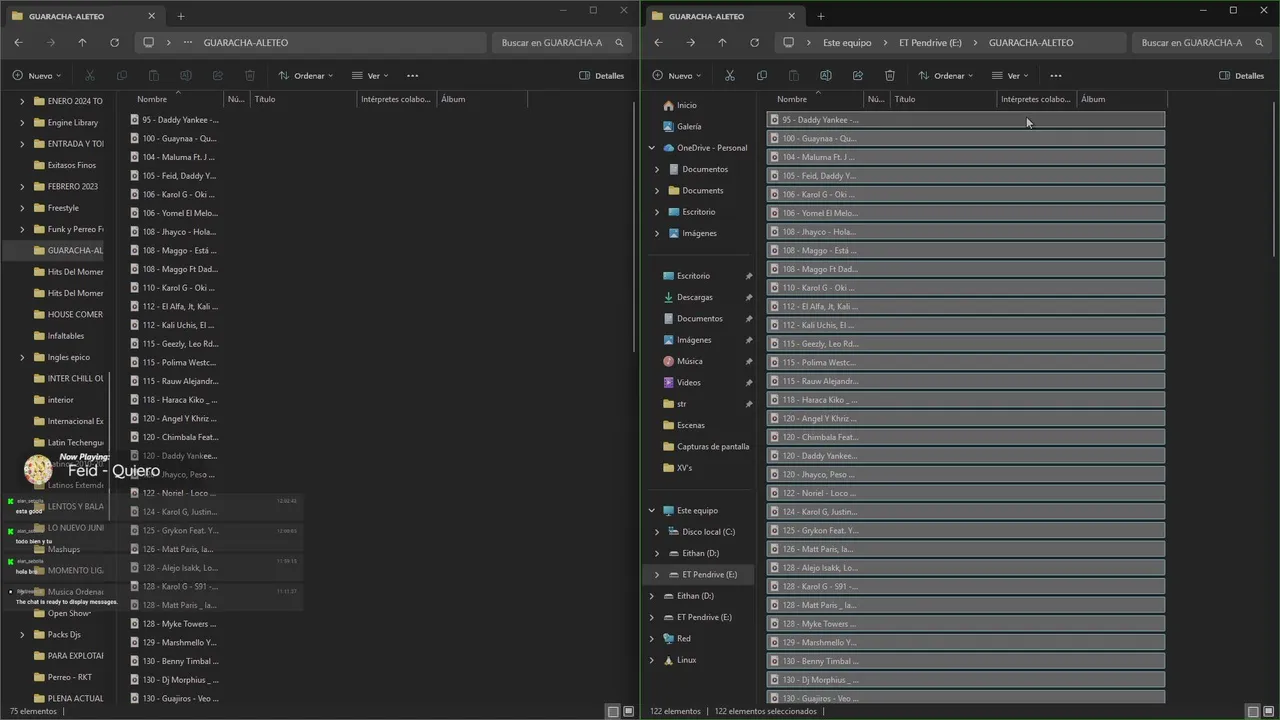
Task: Click the address bar ellipsis in left window
Action: point(187,42)
